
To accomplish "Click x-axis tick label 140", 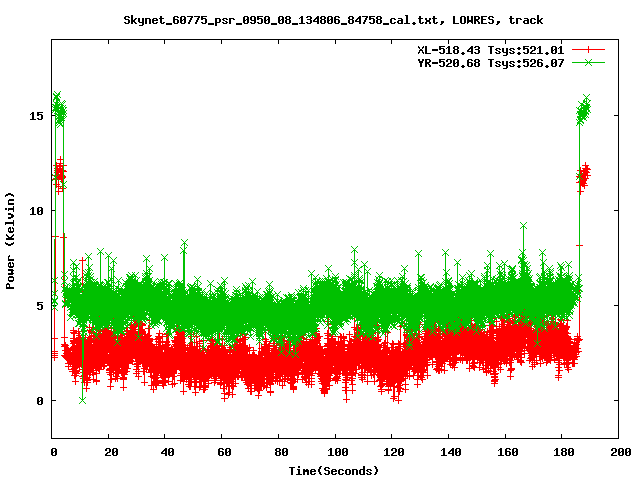I will [450, 452].
